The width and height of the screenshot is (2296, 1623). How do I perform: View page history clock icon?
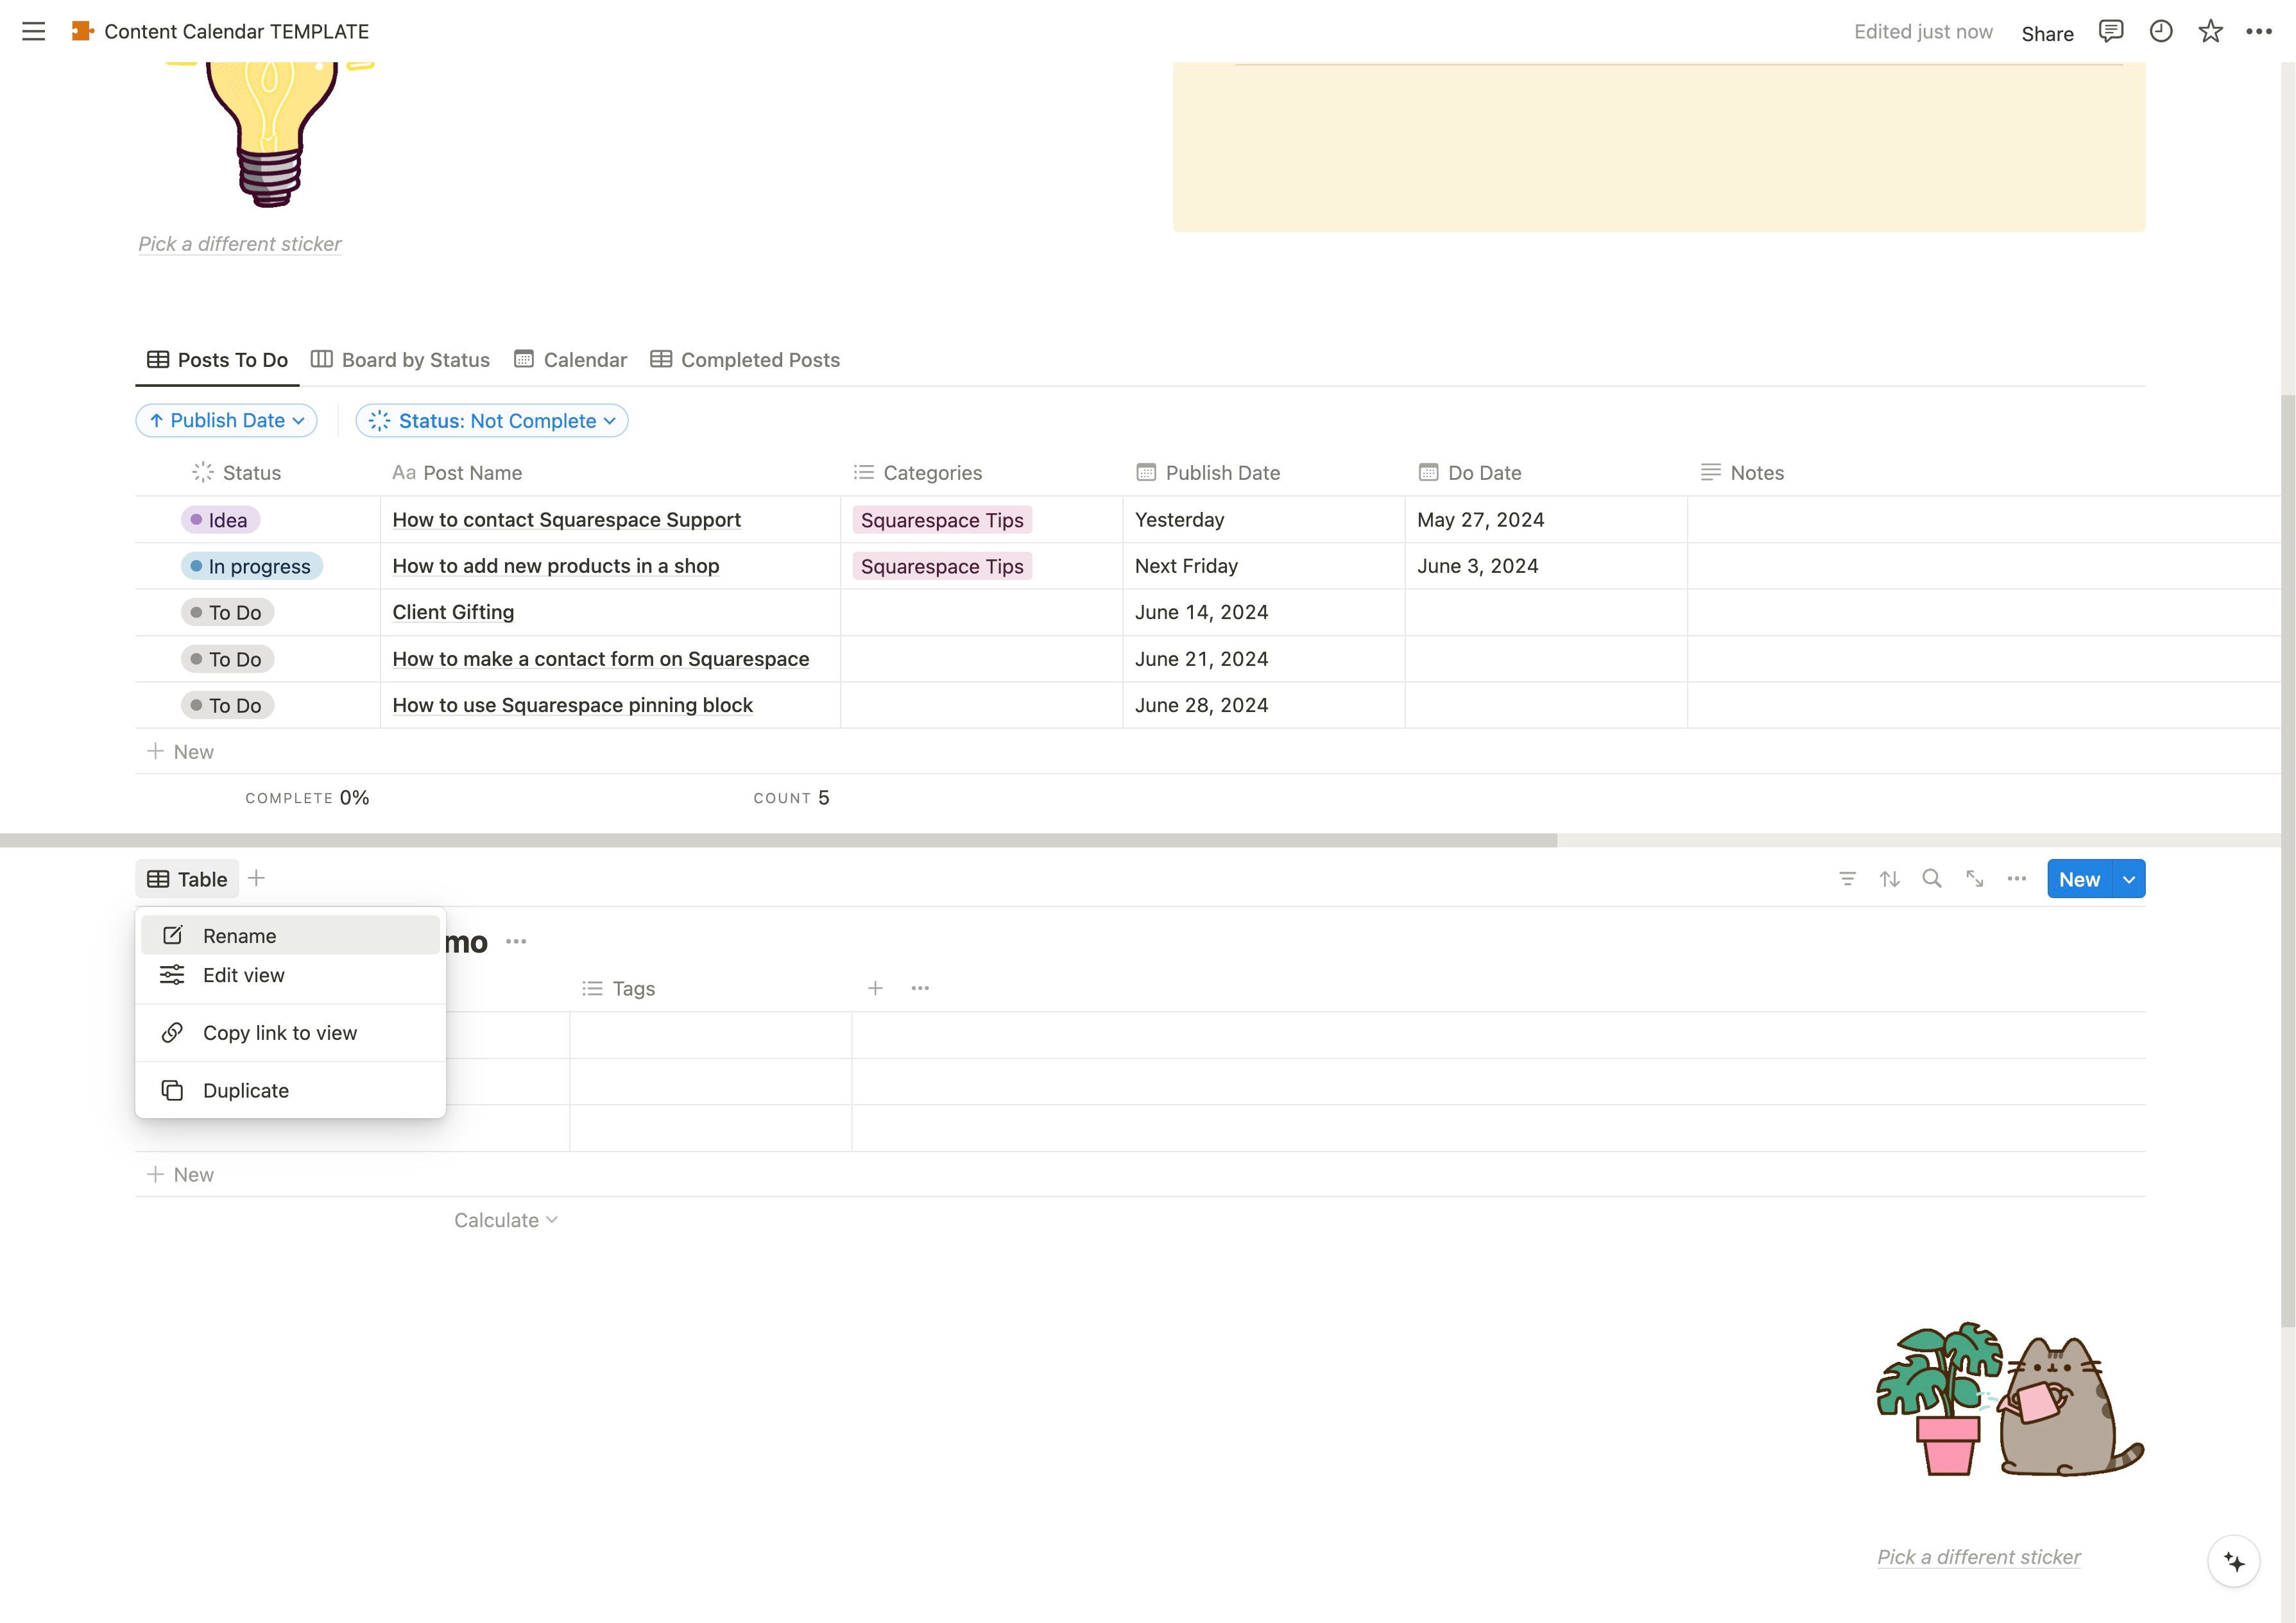pos(2160,31)
